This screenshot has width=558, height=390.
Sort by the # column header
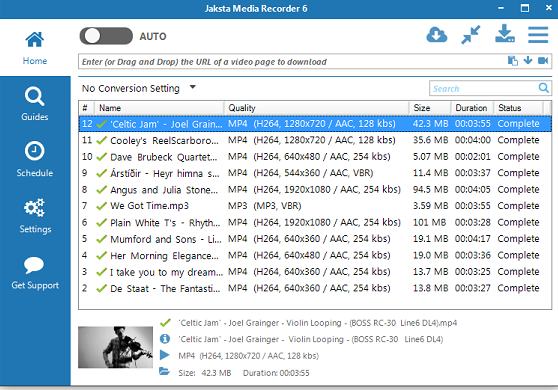coord(86,108)
